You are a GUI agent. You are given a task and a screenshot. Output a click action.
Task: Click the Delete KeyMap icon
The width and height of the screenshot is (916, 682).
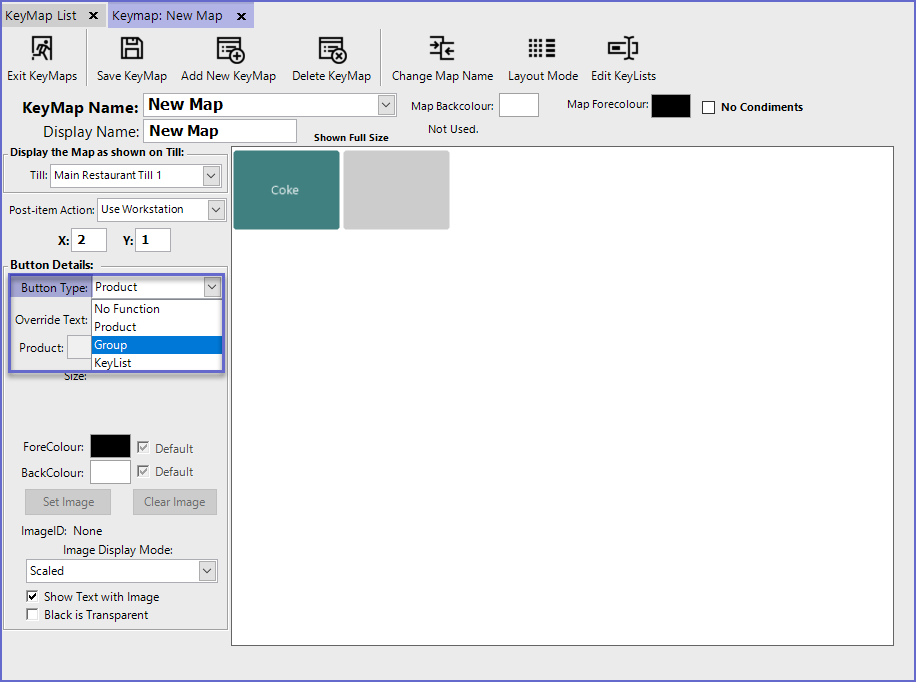[331, 49]
